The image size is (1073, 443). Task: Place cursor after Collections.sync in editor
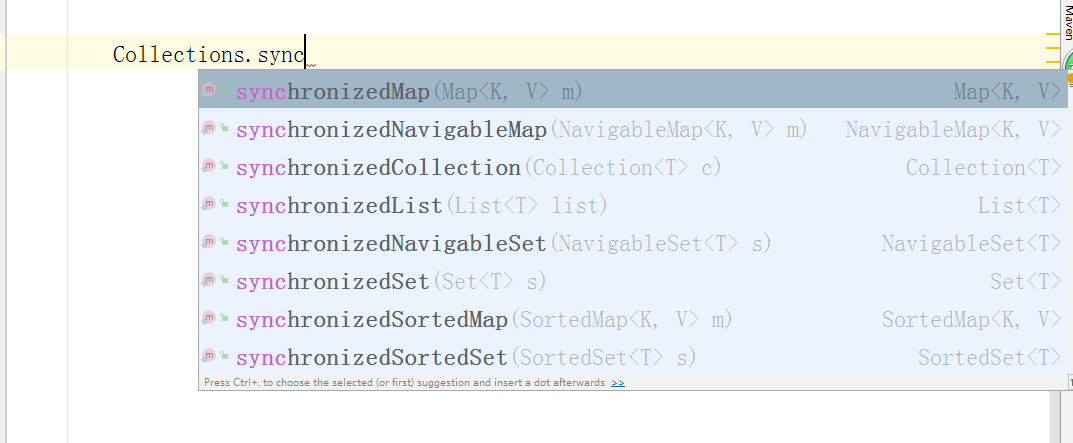pos(305,53)
